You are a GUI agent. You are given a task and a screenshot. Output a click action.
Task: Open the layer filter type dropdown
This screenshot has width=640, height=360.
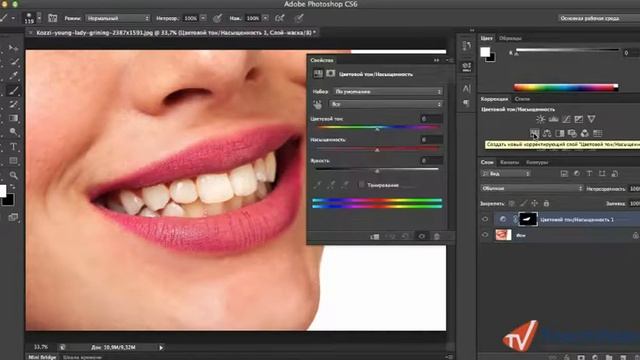[506, 174]
